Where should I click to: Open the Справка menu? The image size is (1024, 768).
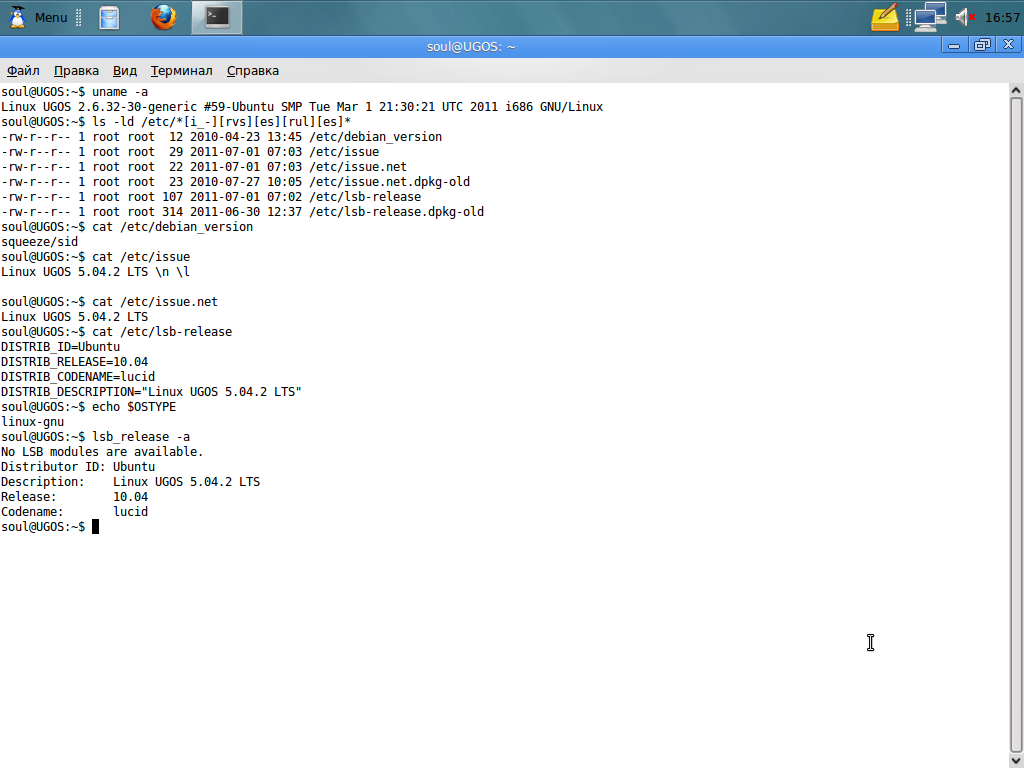click(253, 71)
